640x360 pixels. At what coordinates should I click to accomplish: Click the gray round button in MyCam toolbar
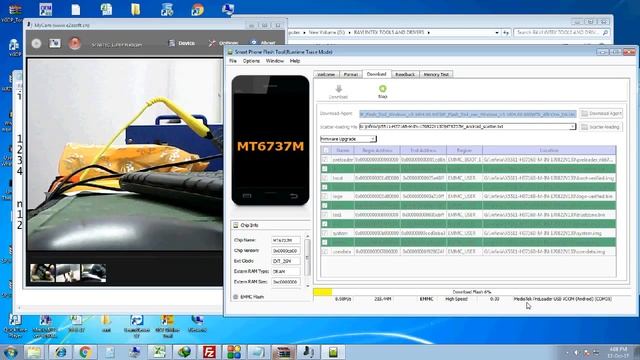point(36,43)
